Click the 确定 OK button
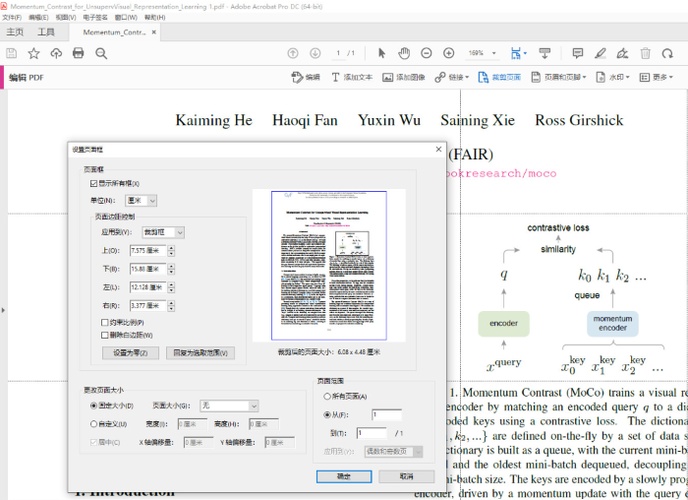 point(344,476)
